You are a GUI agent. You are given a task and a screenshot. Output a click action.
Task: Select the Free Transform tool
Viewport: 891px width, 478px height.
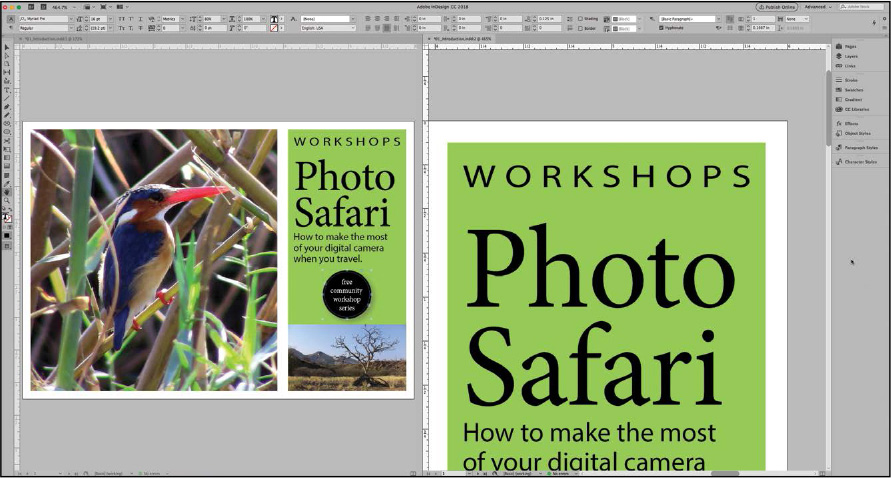pyautogui.click(x=7, y=149)
